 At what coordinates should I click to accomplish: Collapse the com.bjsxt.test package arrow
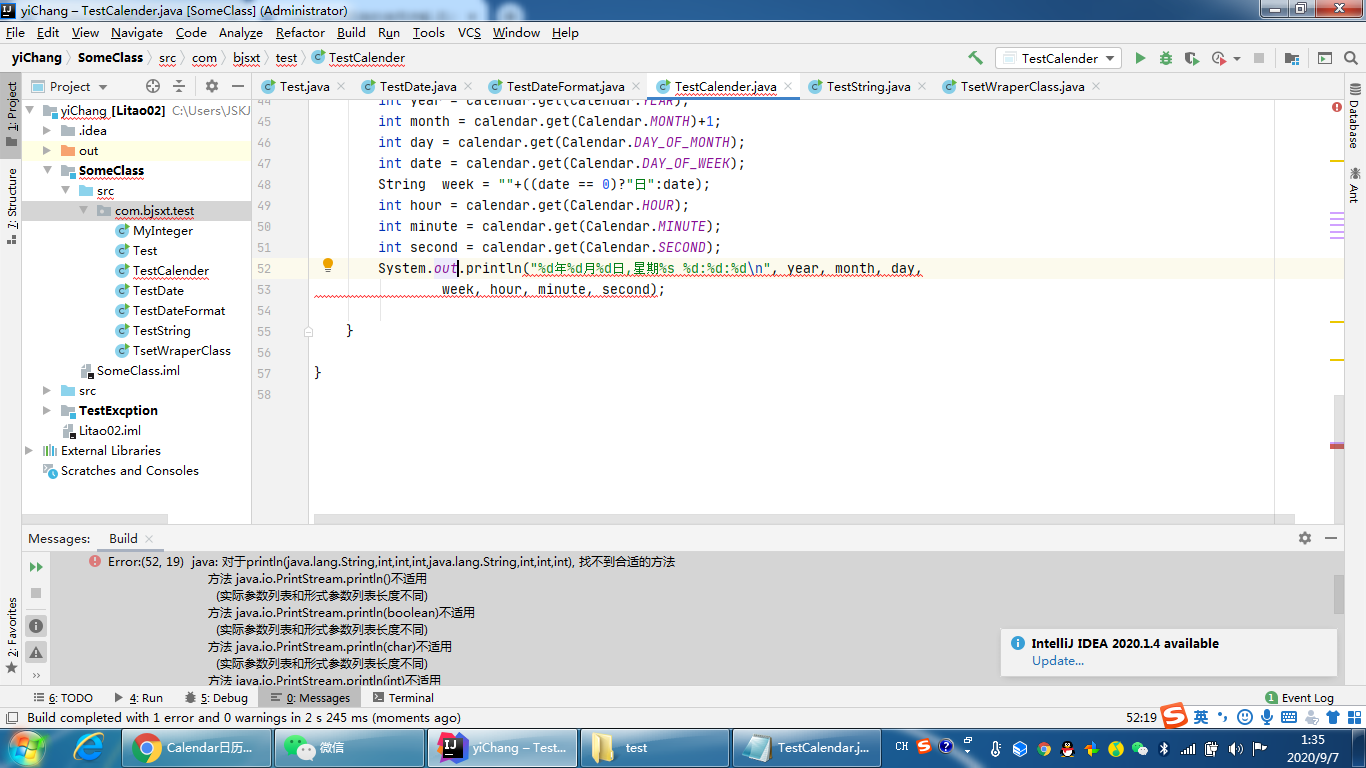click(x=84, y=211)
